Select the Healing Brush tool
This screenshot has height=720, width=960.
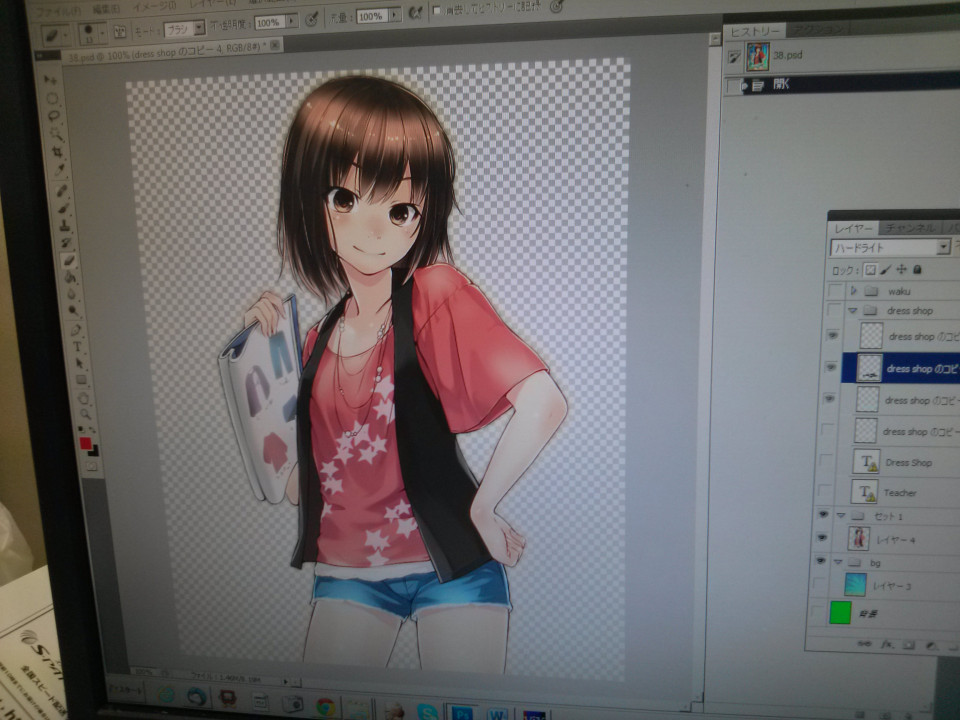point(62,191)
